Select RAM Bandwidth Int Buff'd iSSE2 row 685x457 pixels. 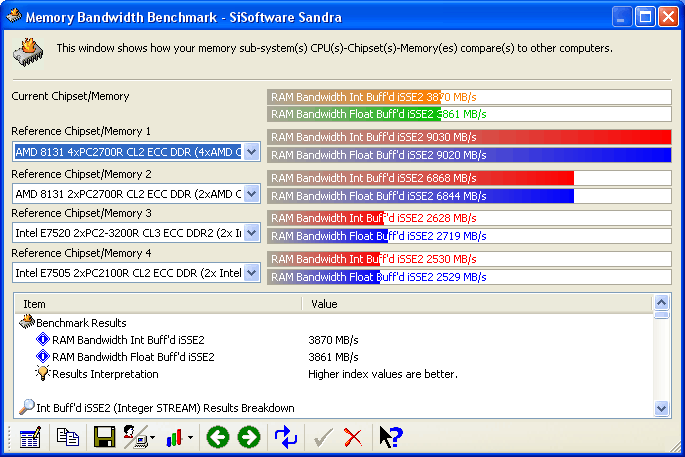(x=334, y=339)
